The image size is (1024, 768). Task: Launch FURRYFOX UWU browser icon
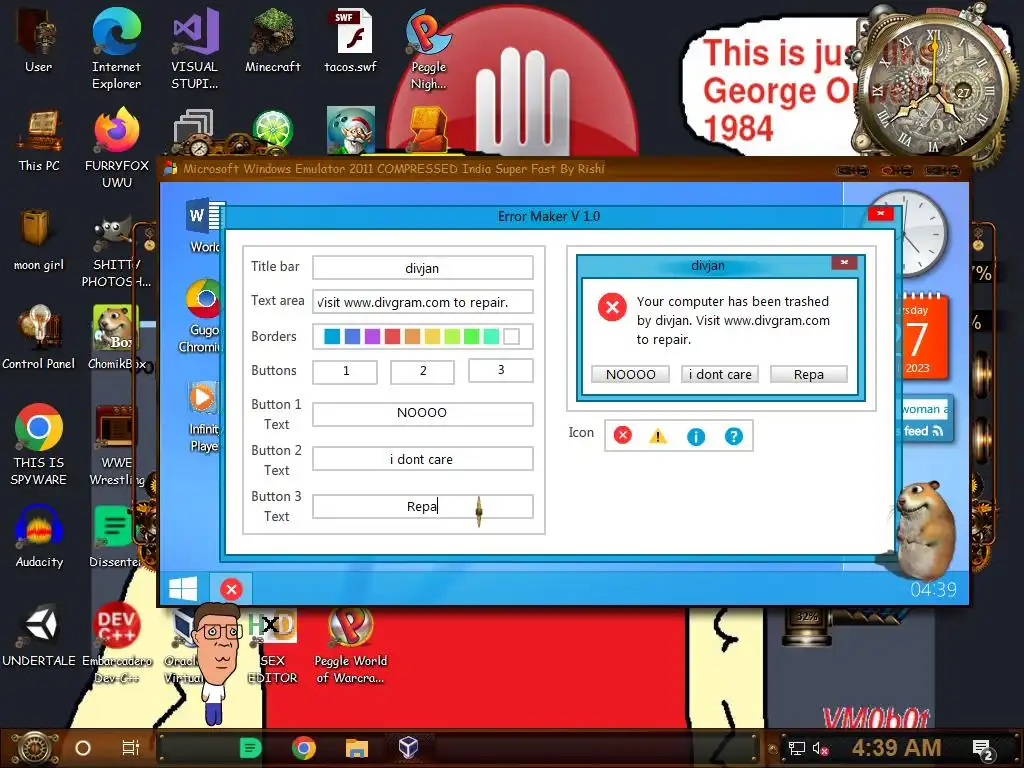pos(117,148)
